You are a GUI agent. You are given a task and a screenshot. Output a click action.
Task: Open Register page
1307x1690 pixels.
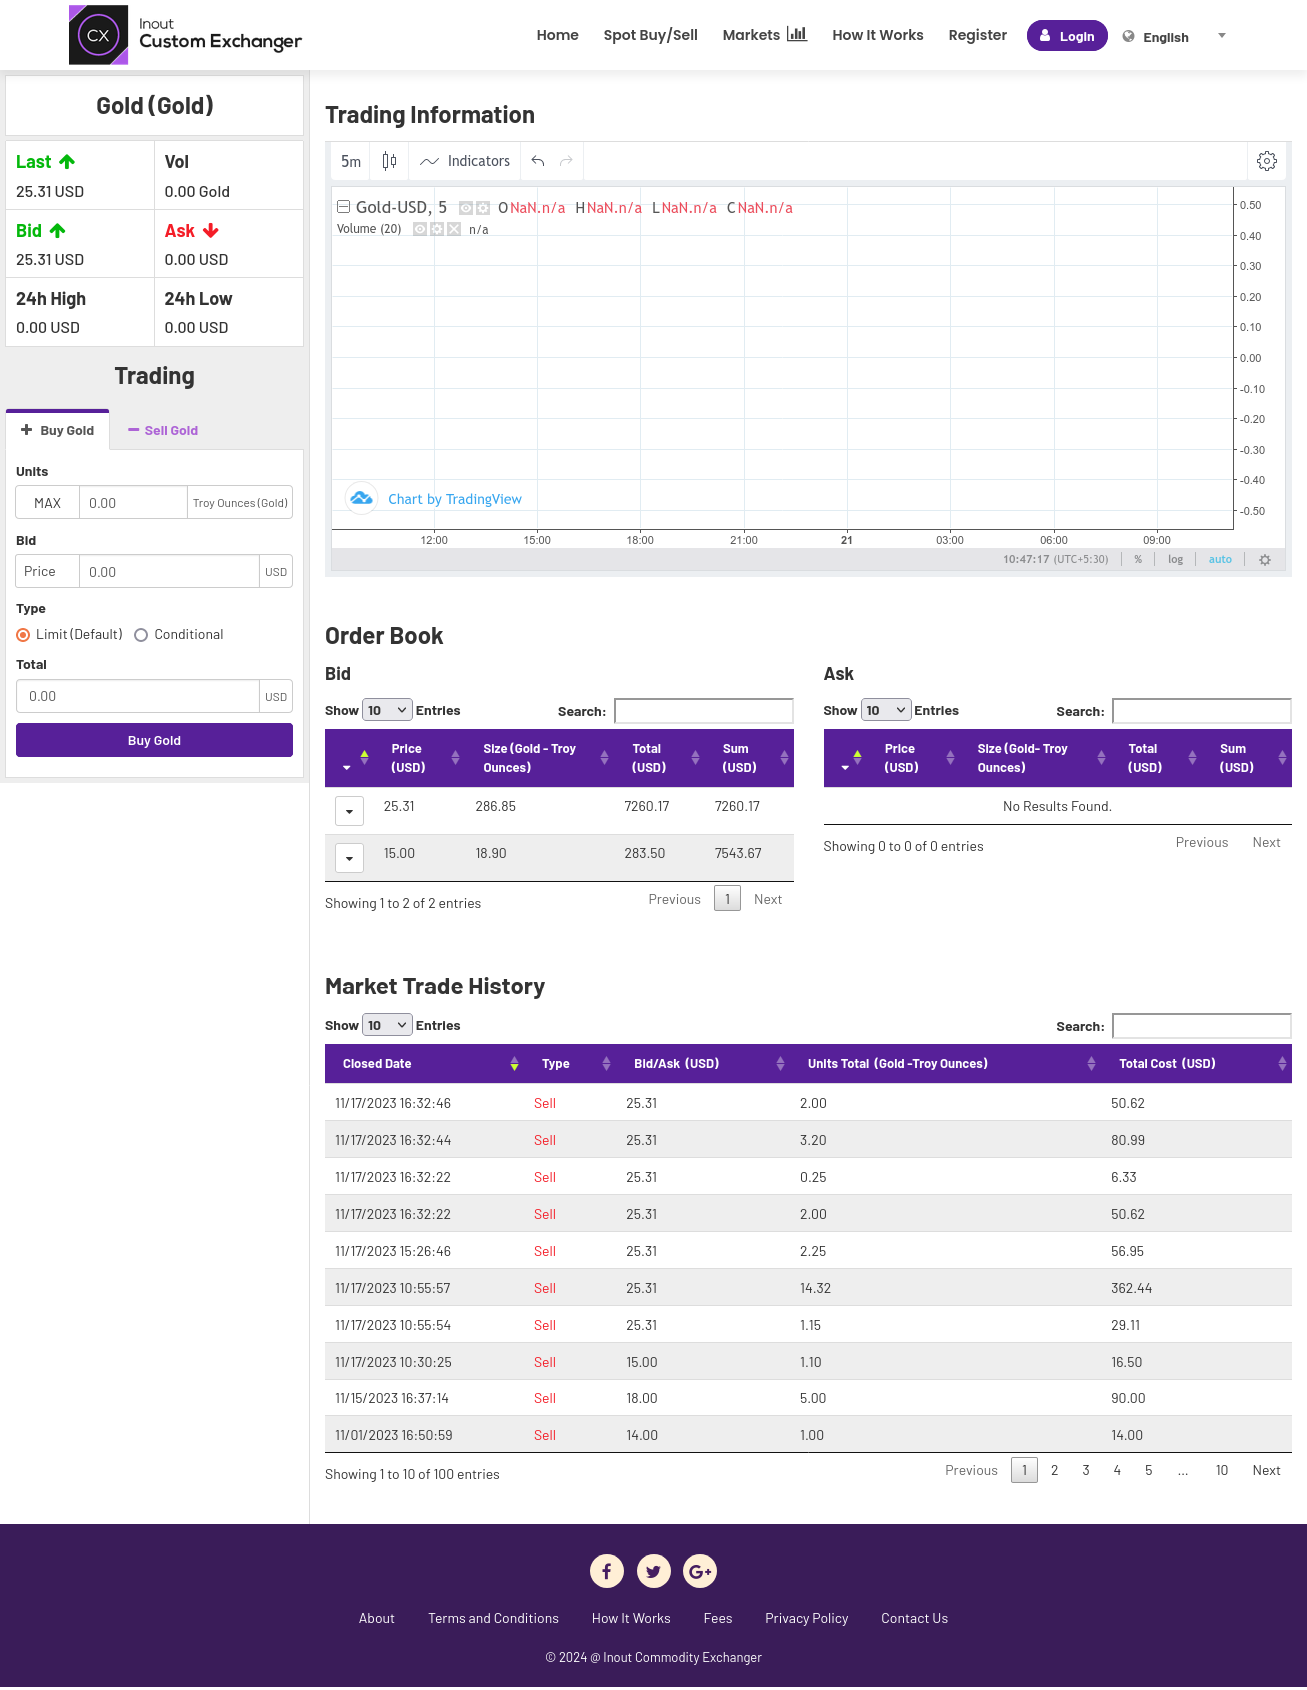(978, 35)
